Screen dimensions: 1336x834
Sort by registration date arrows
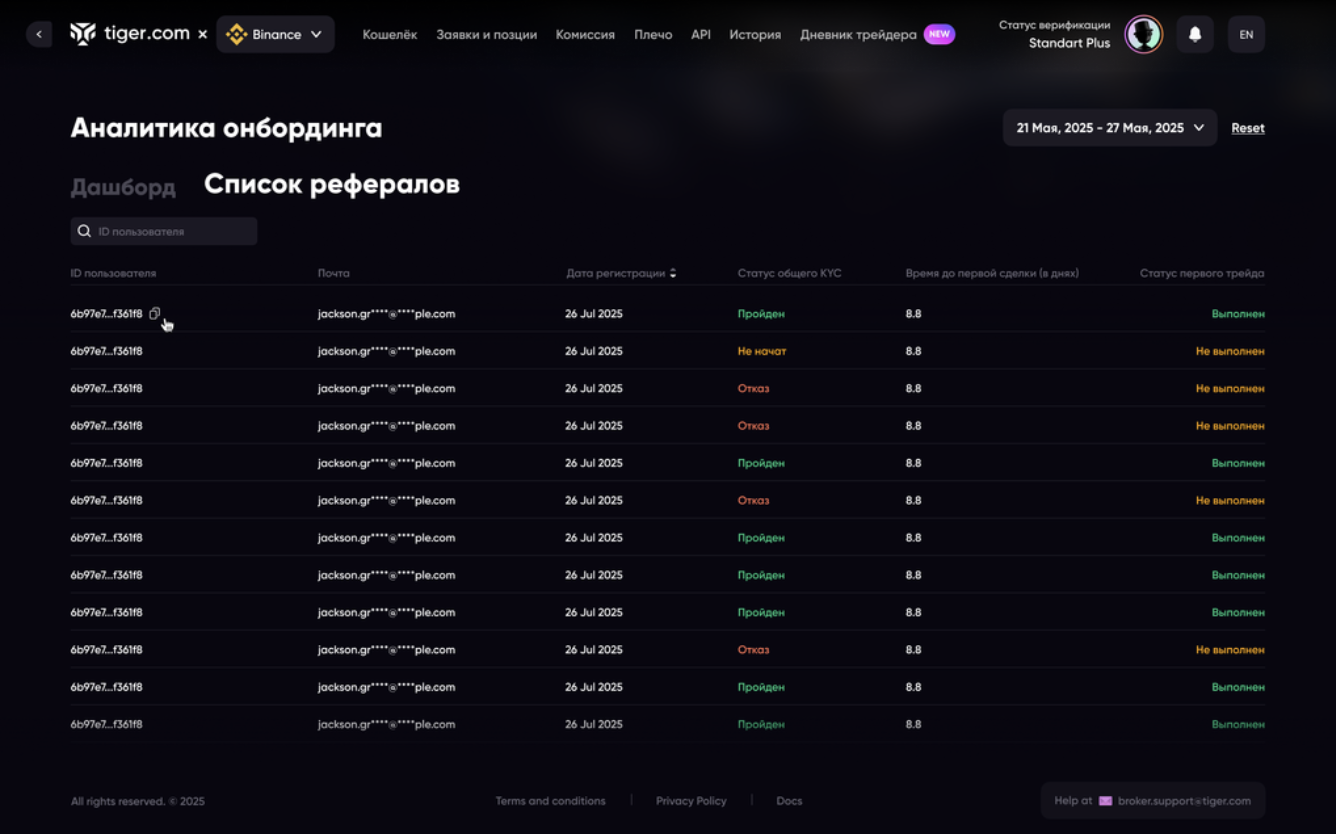coord(673,273)
